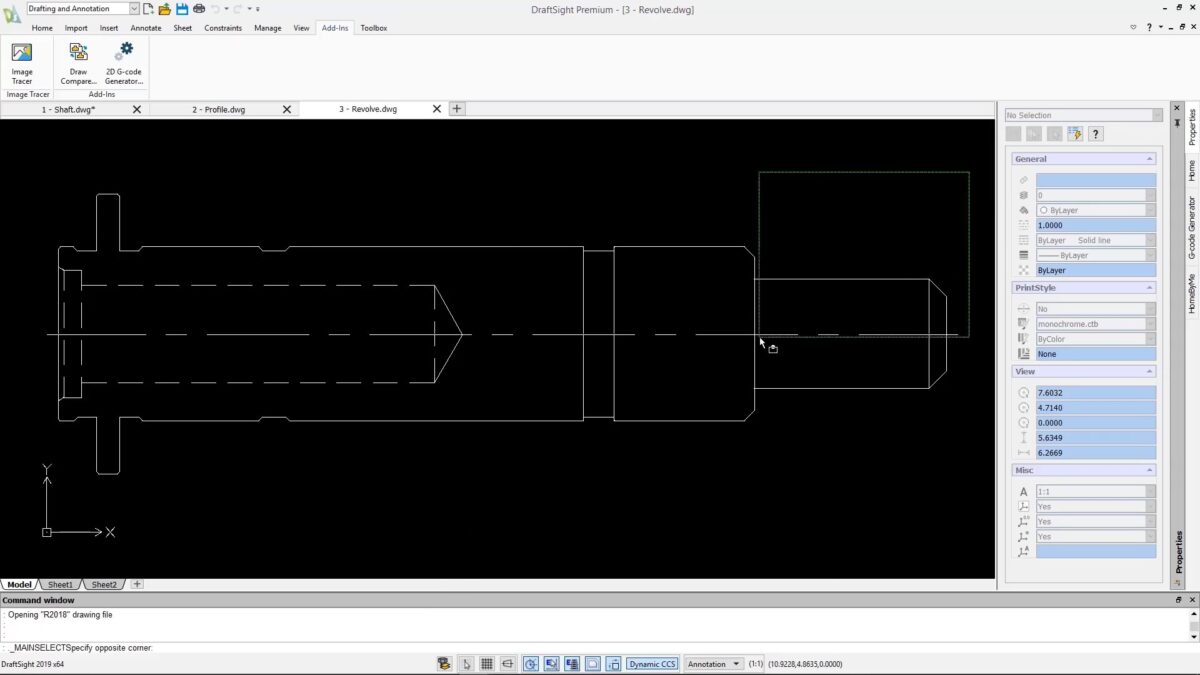Toggle the Grid display in status bar
The height and width of the screenshot is (675, 1200).
tap(487, 664)
